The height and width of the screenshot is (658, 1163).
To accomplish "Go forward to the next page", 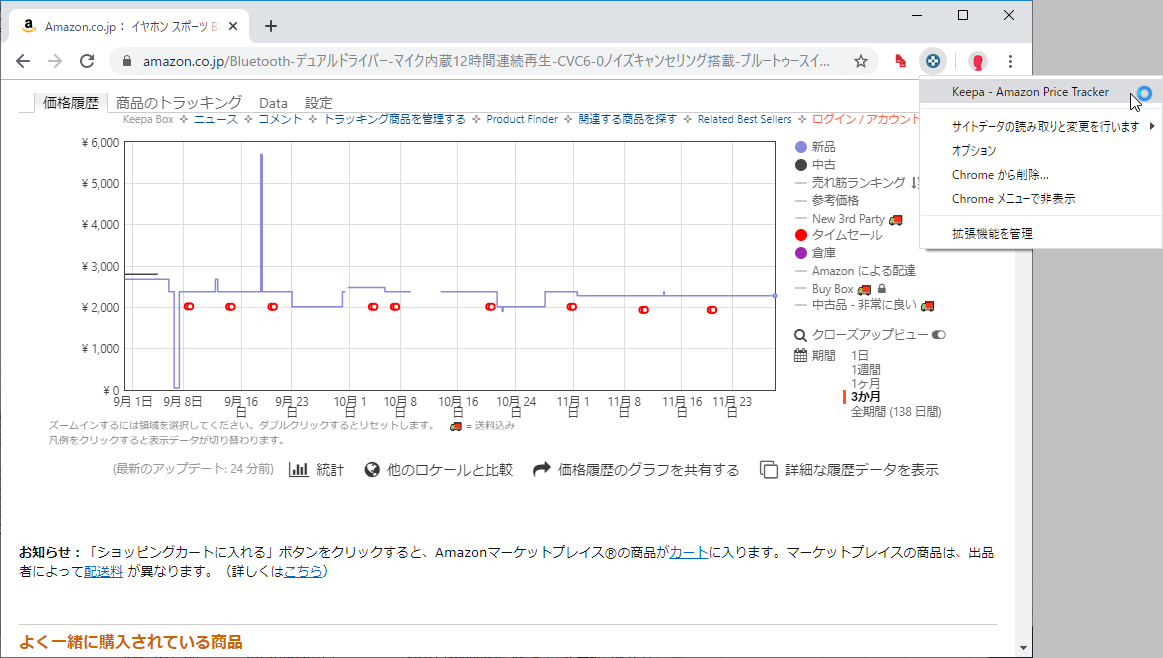I will tap(55, 61).
